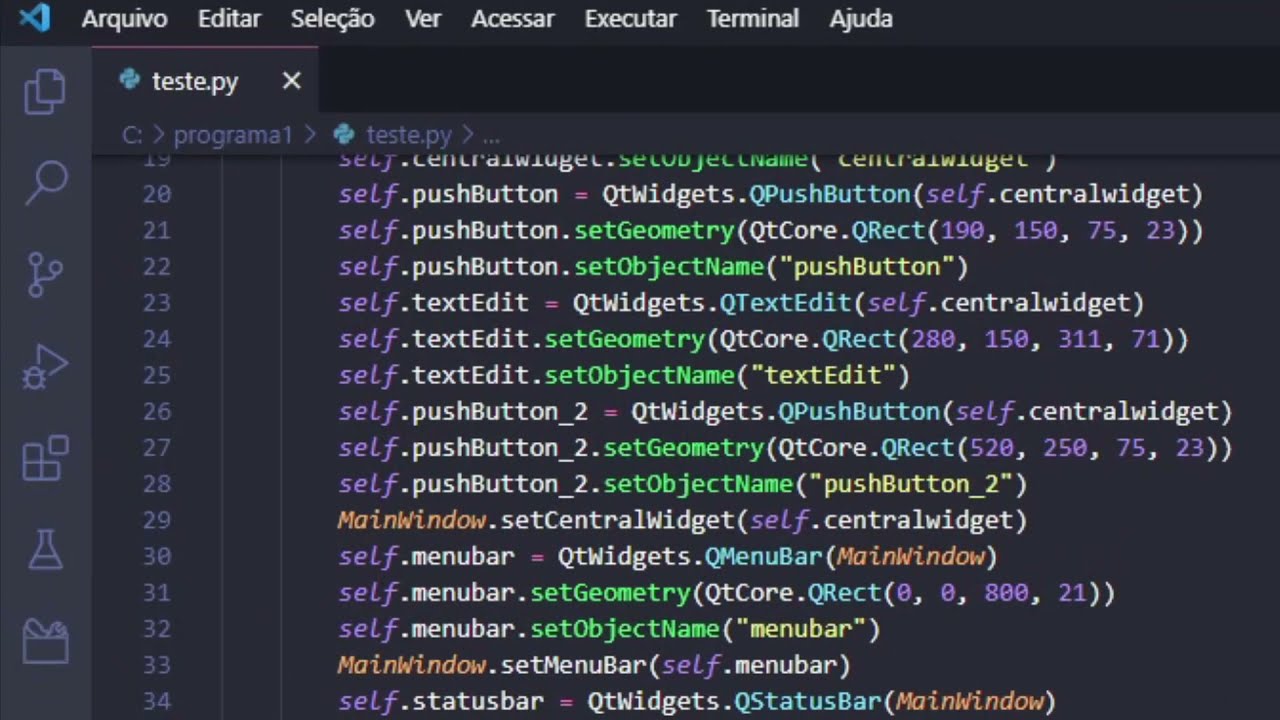Click the value 520 on line 27
Screen dimensions: 1280x720
[991, 448]
